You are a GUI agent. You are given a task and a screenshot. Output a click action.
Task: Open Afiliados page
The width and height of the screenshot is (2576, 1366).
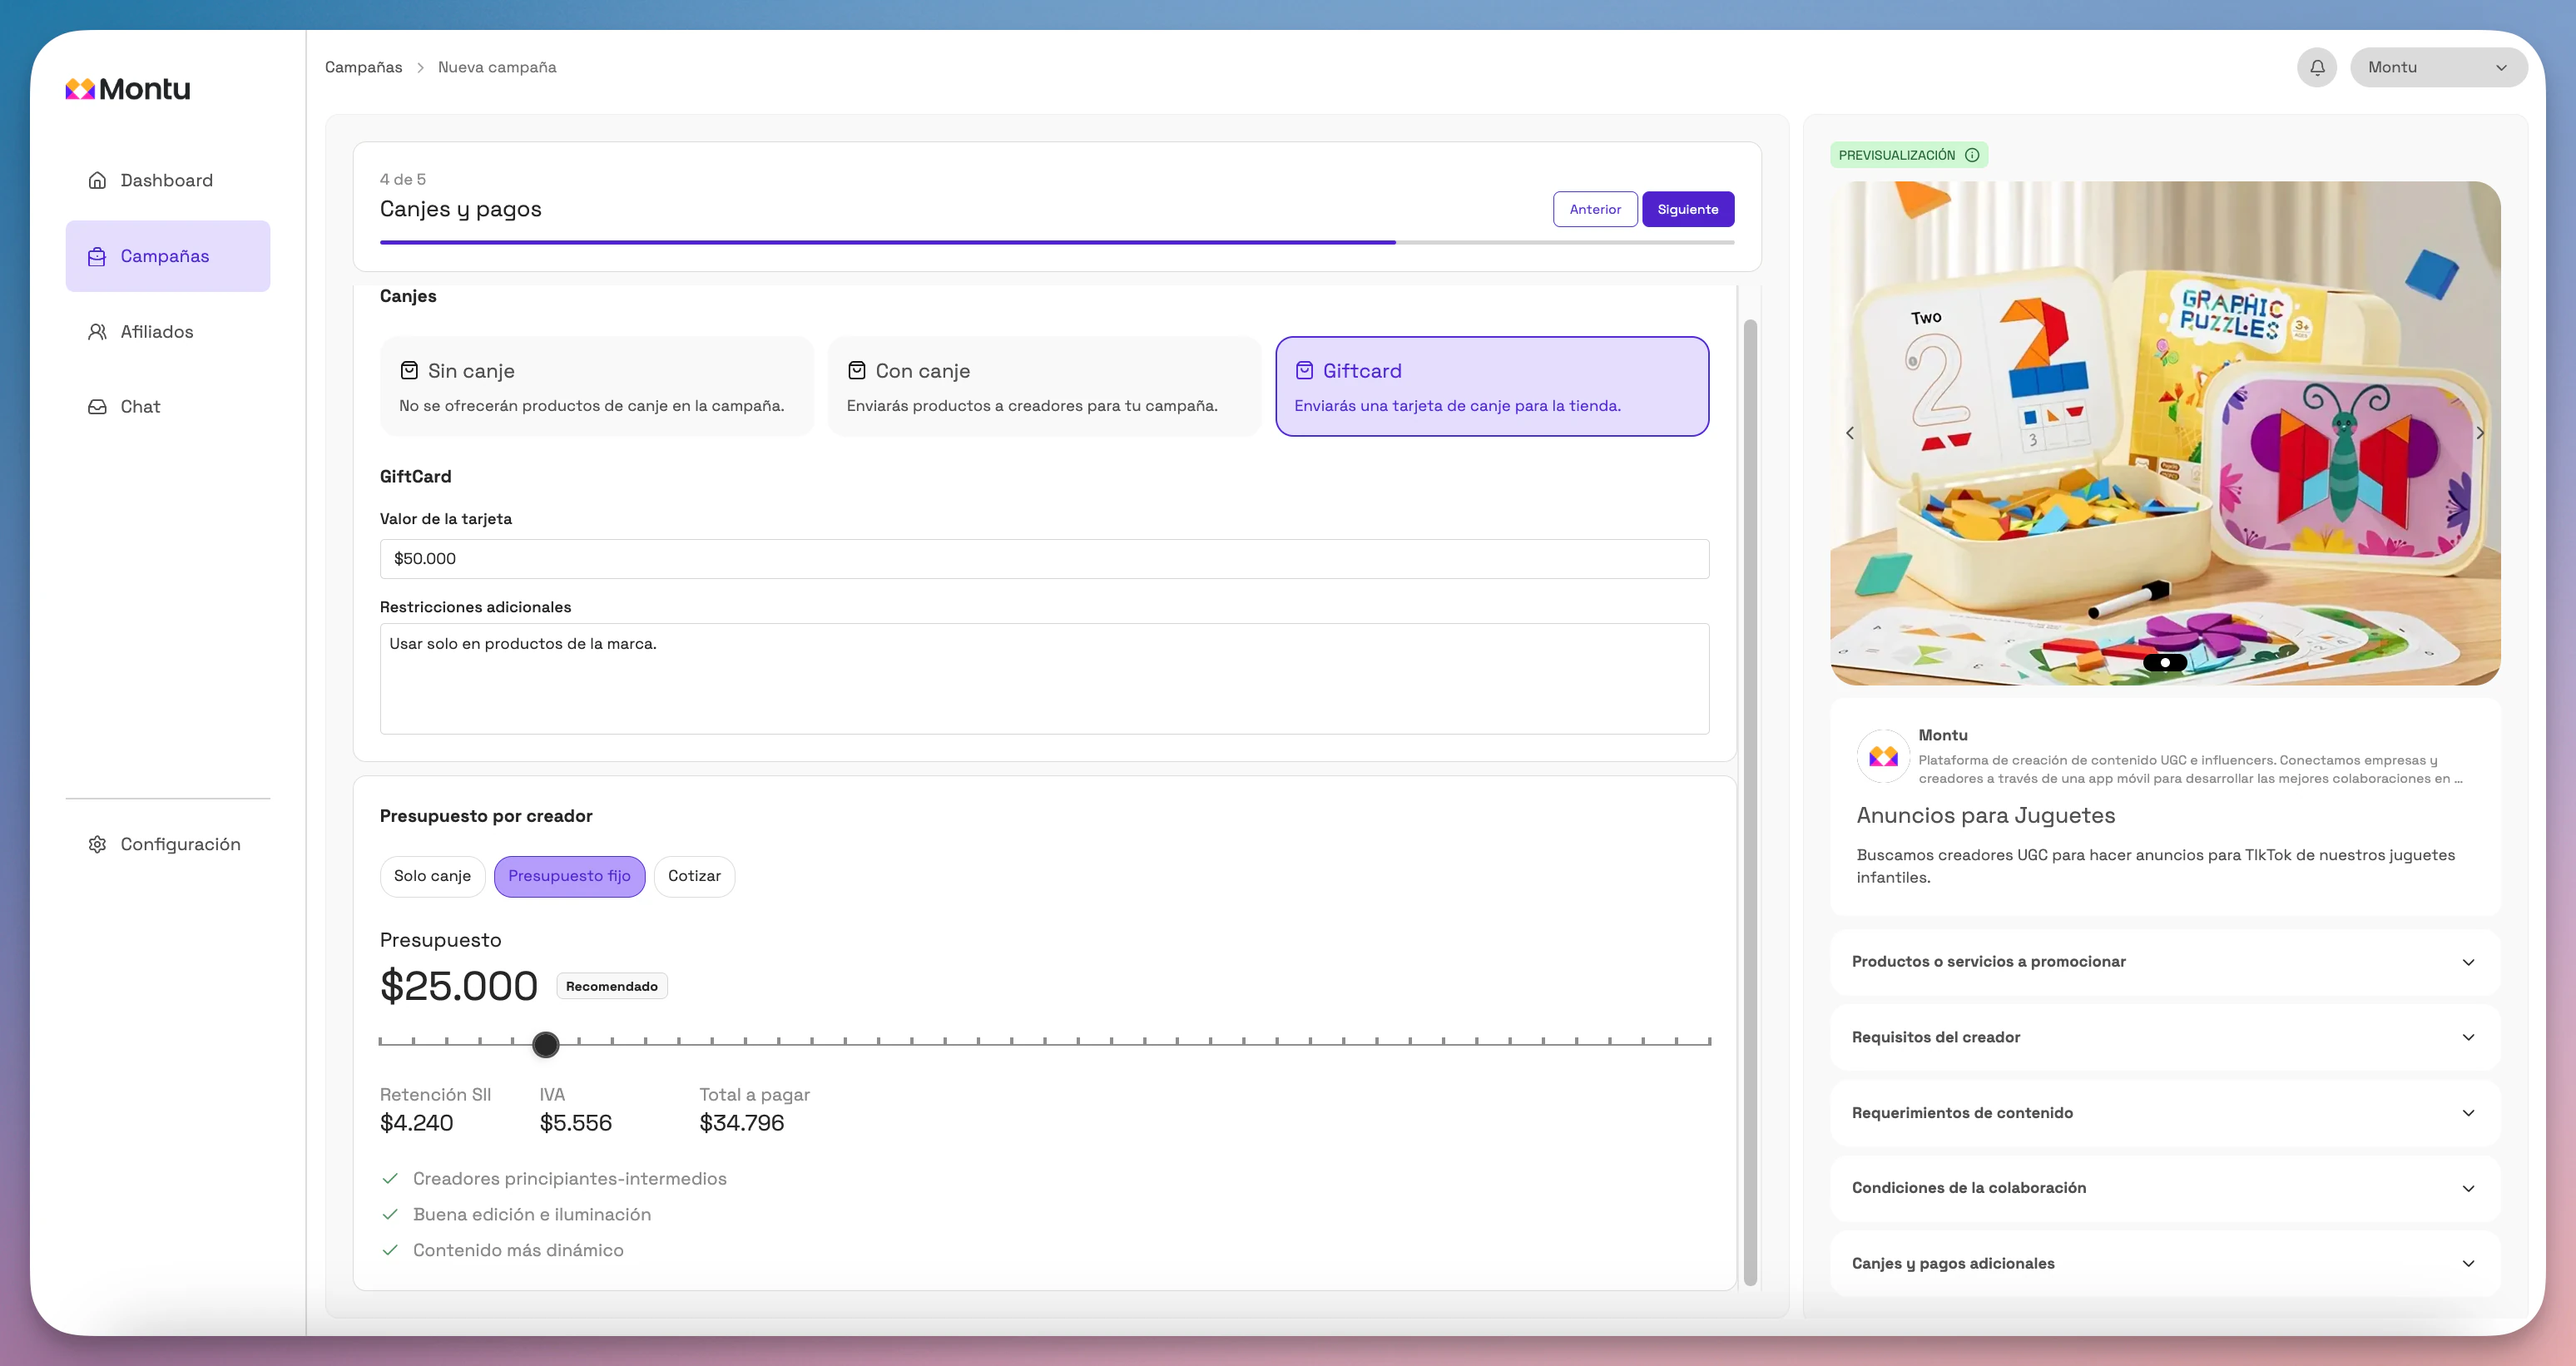[x=168, y=331]
